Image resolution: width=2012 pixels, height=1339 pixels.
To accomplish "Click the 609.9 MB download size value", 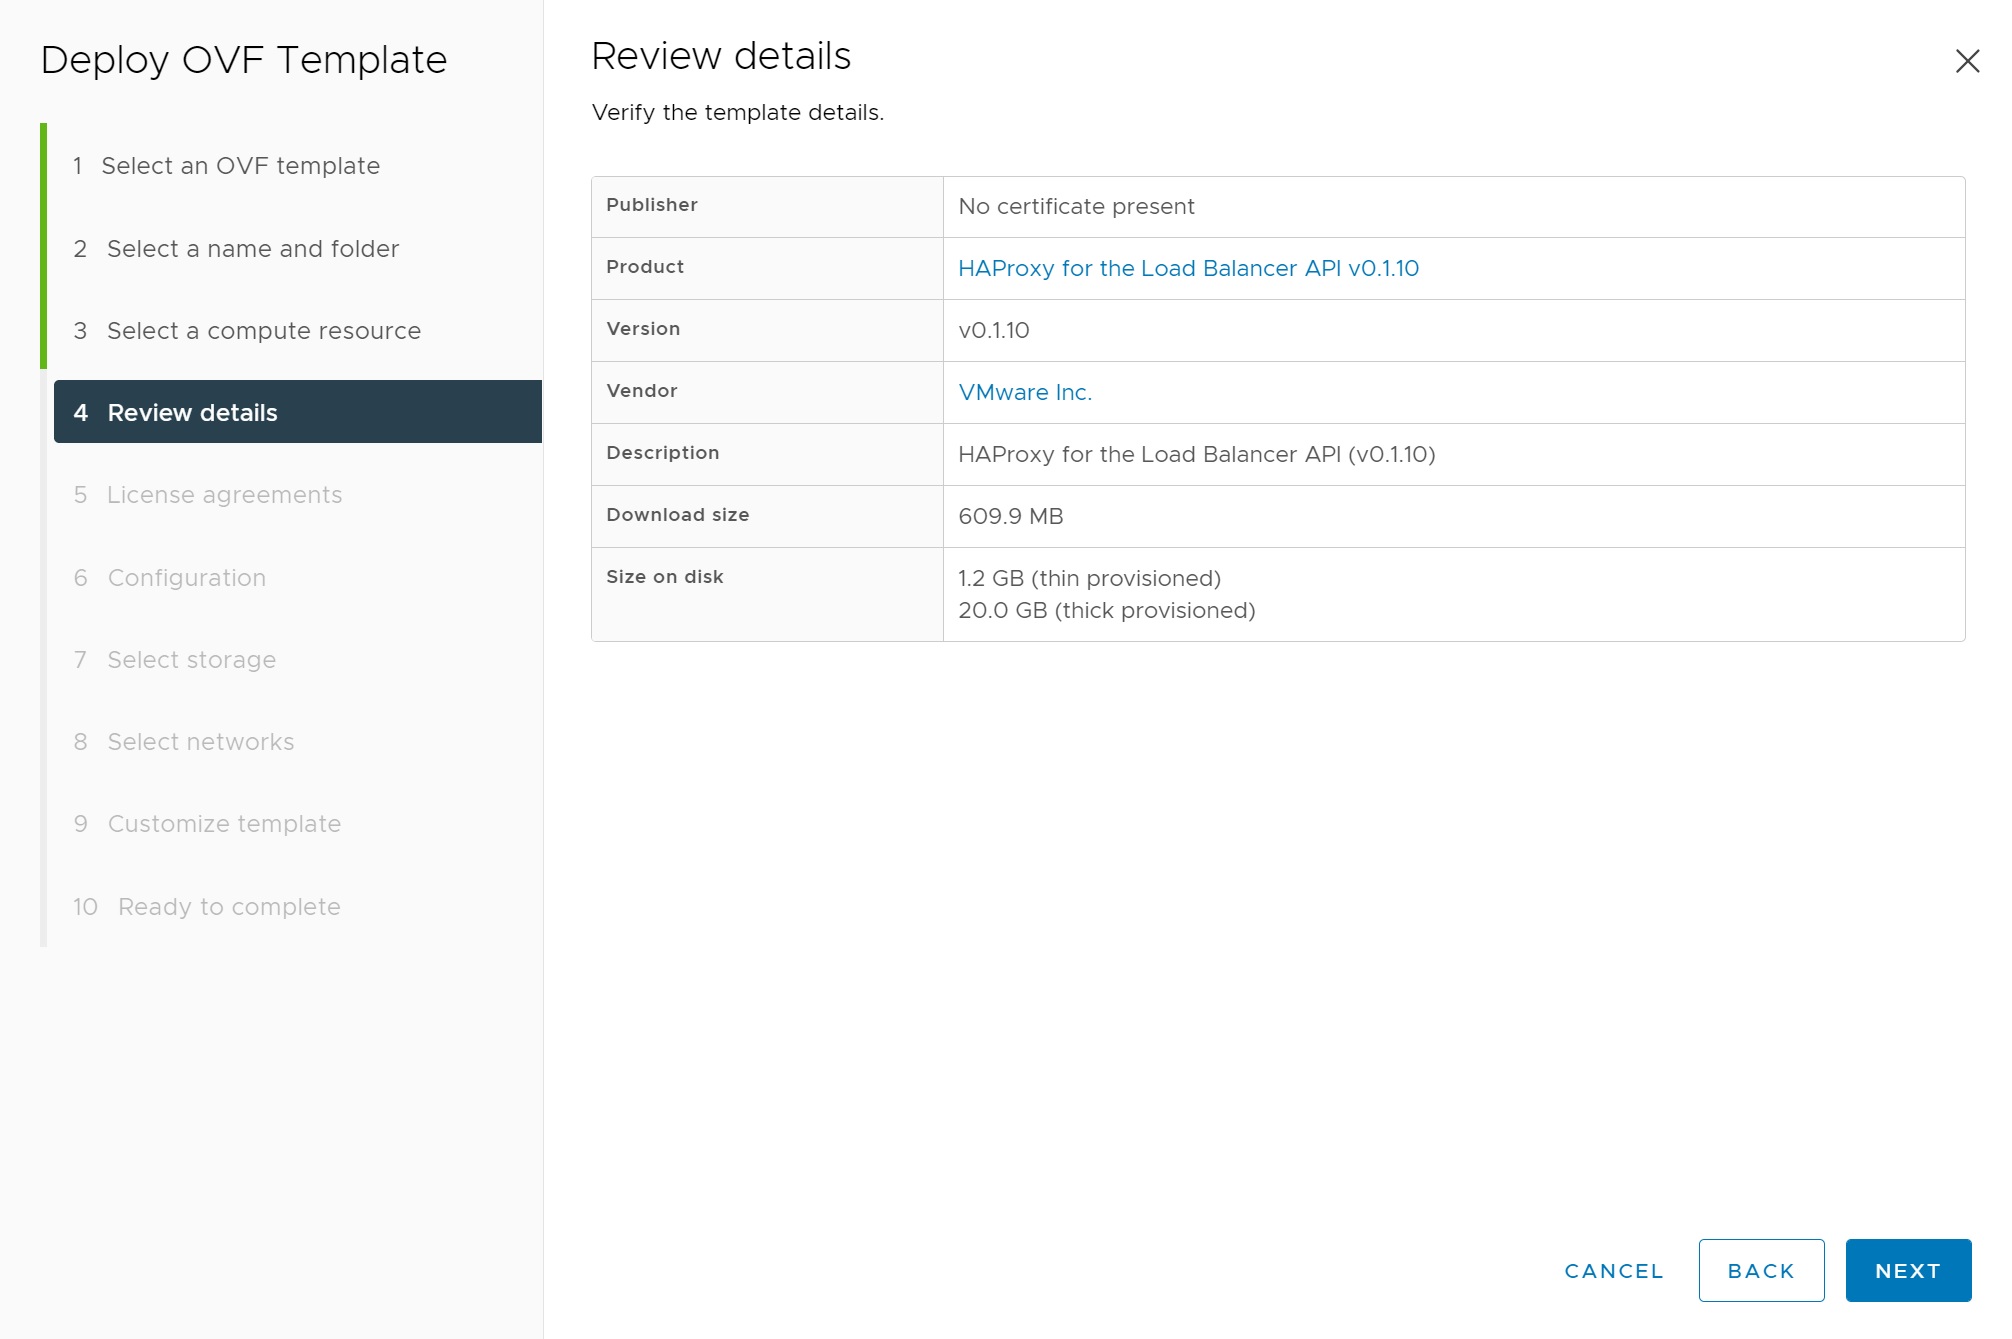I will click(1010, 516).
